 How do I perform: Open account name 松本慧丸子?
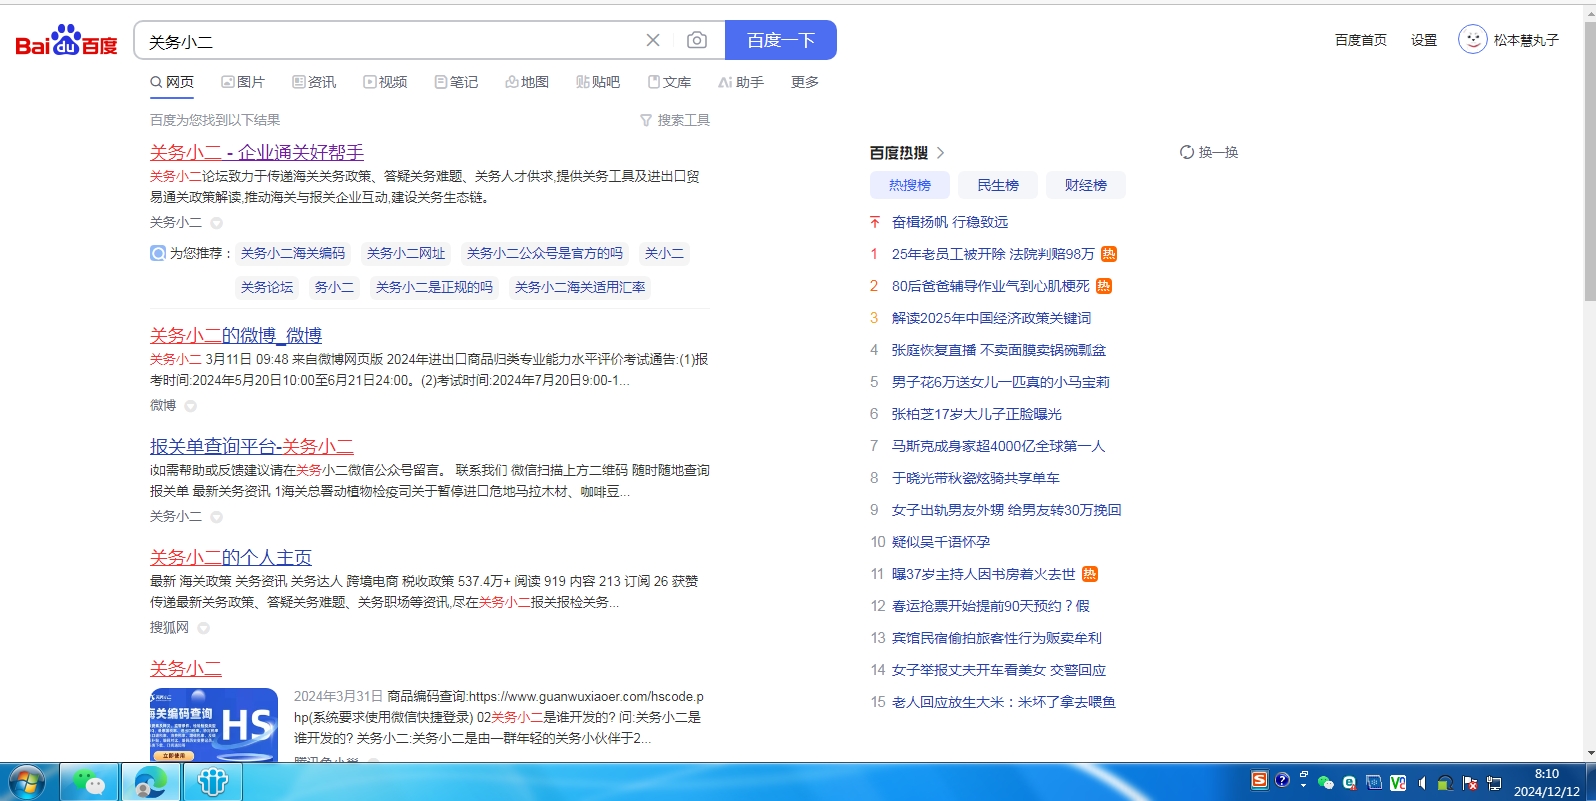click(x=1526, y=40)
